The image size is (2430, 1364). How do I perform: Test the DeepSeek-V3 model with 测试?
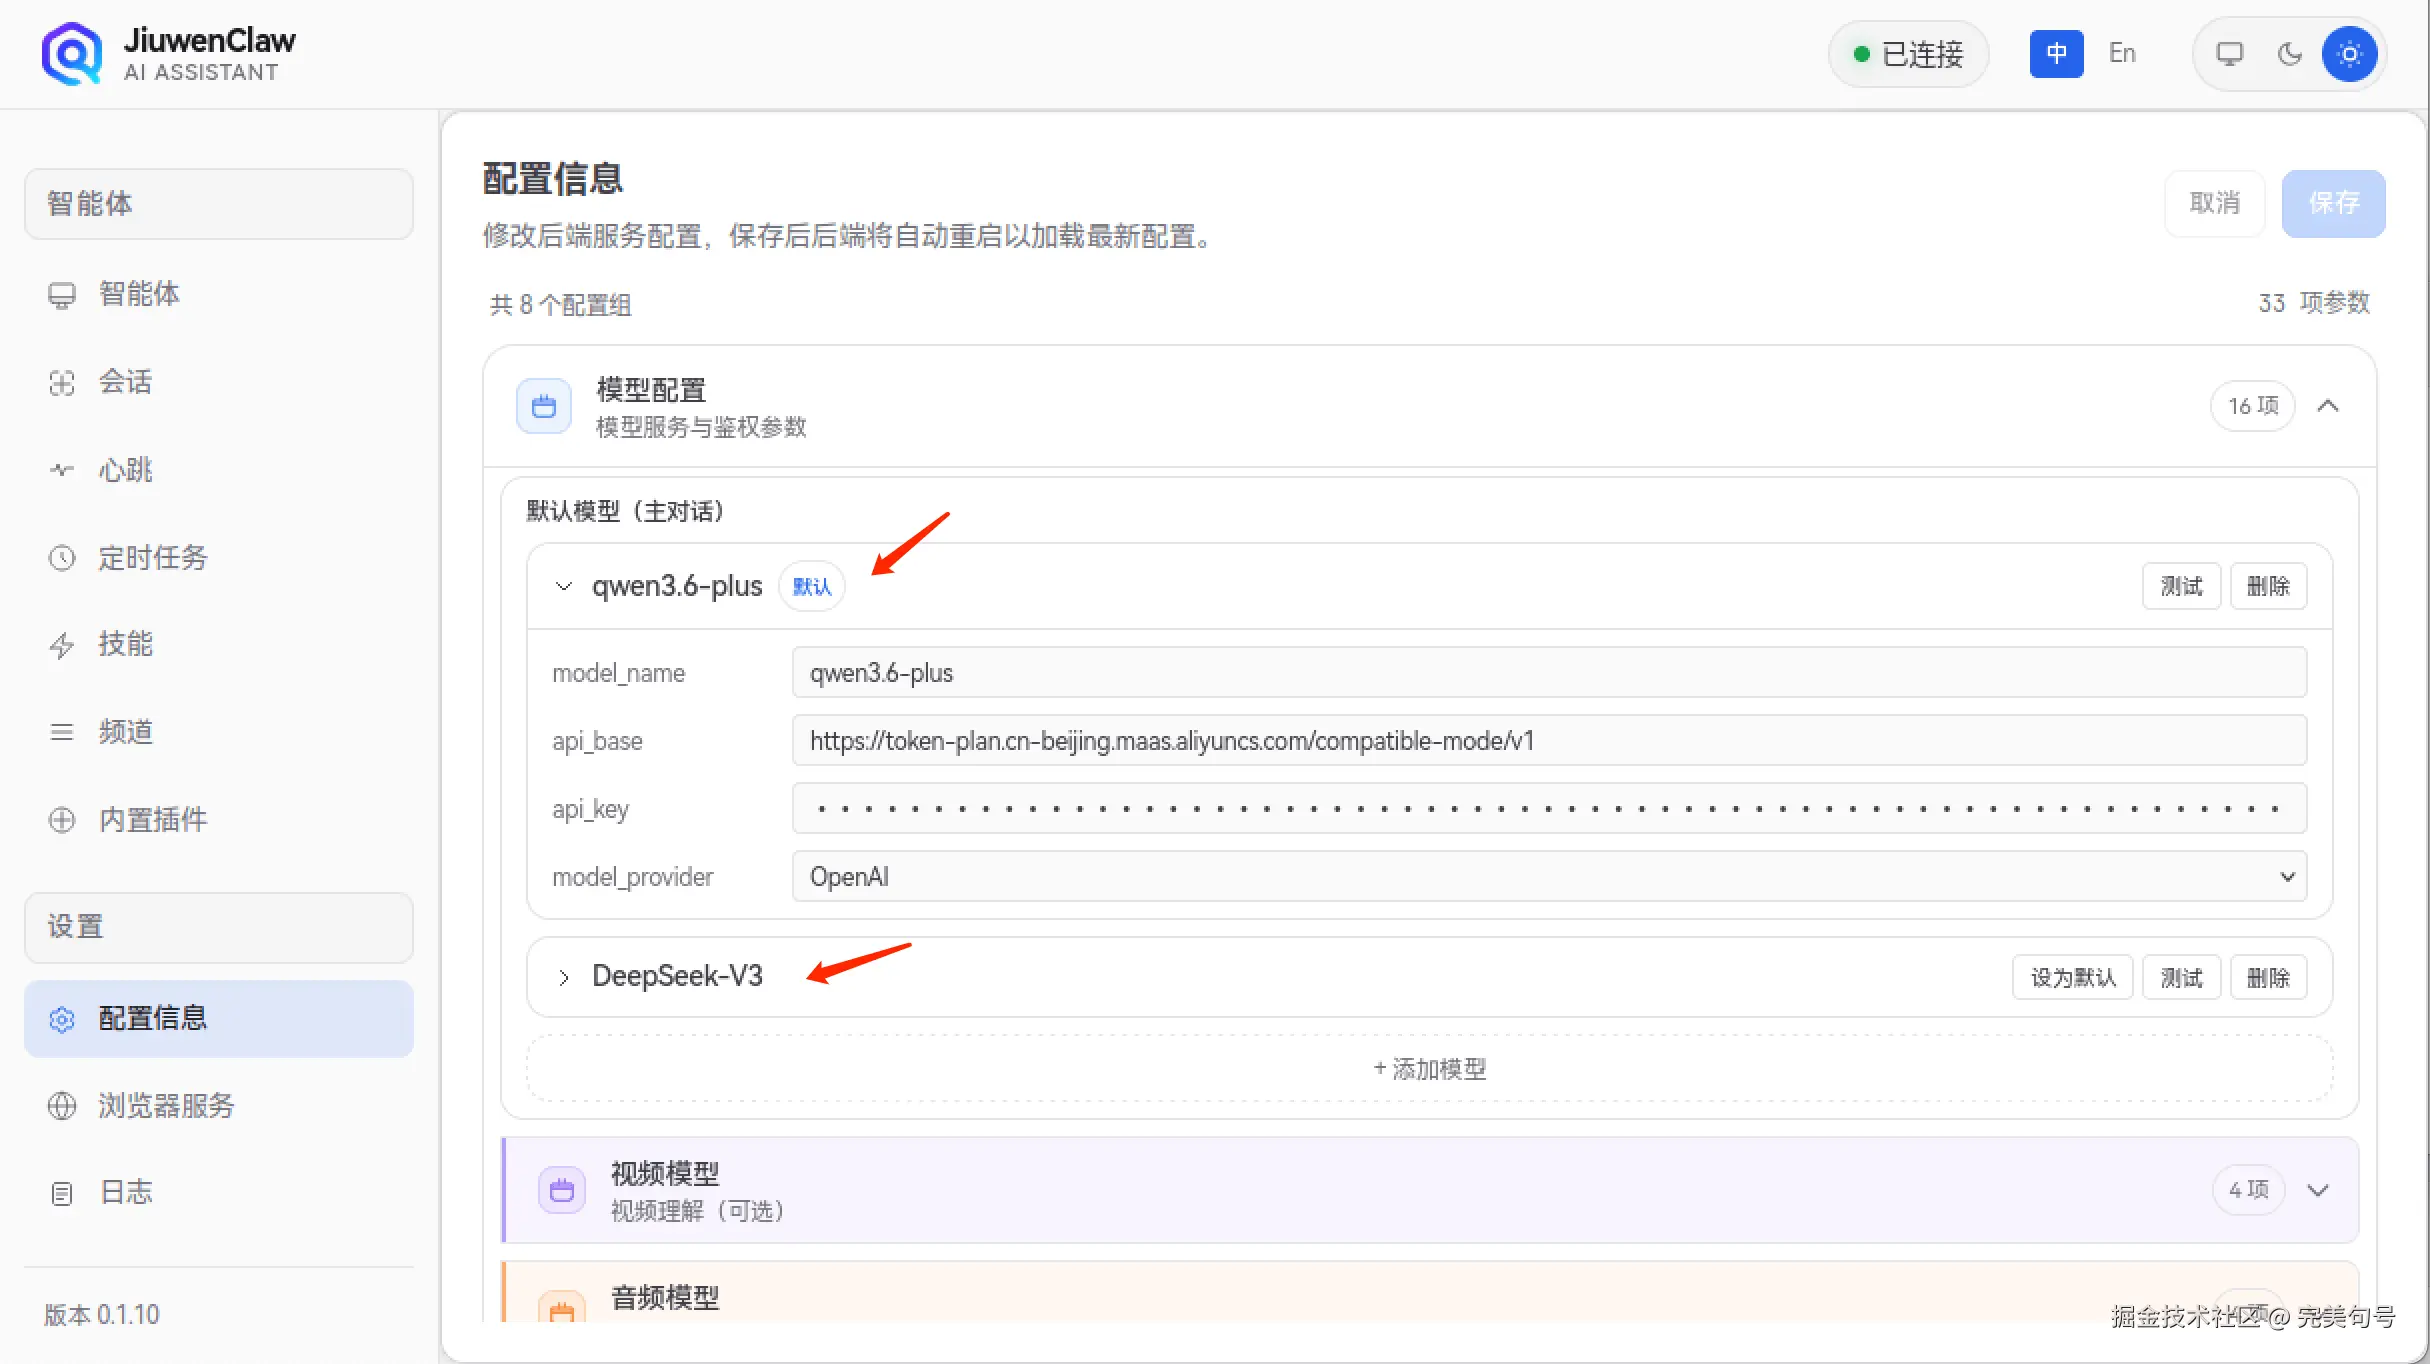(2181, 977)
